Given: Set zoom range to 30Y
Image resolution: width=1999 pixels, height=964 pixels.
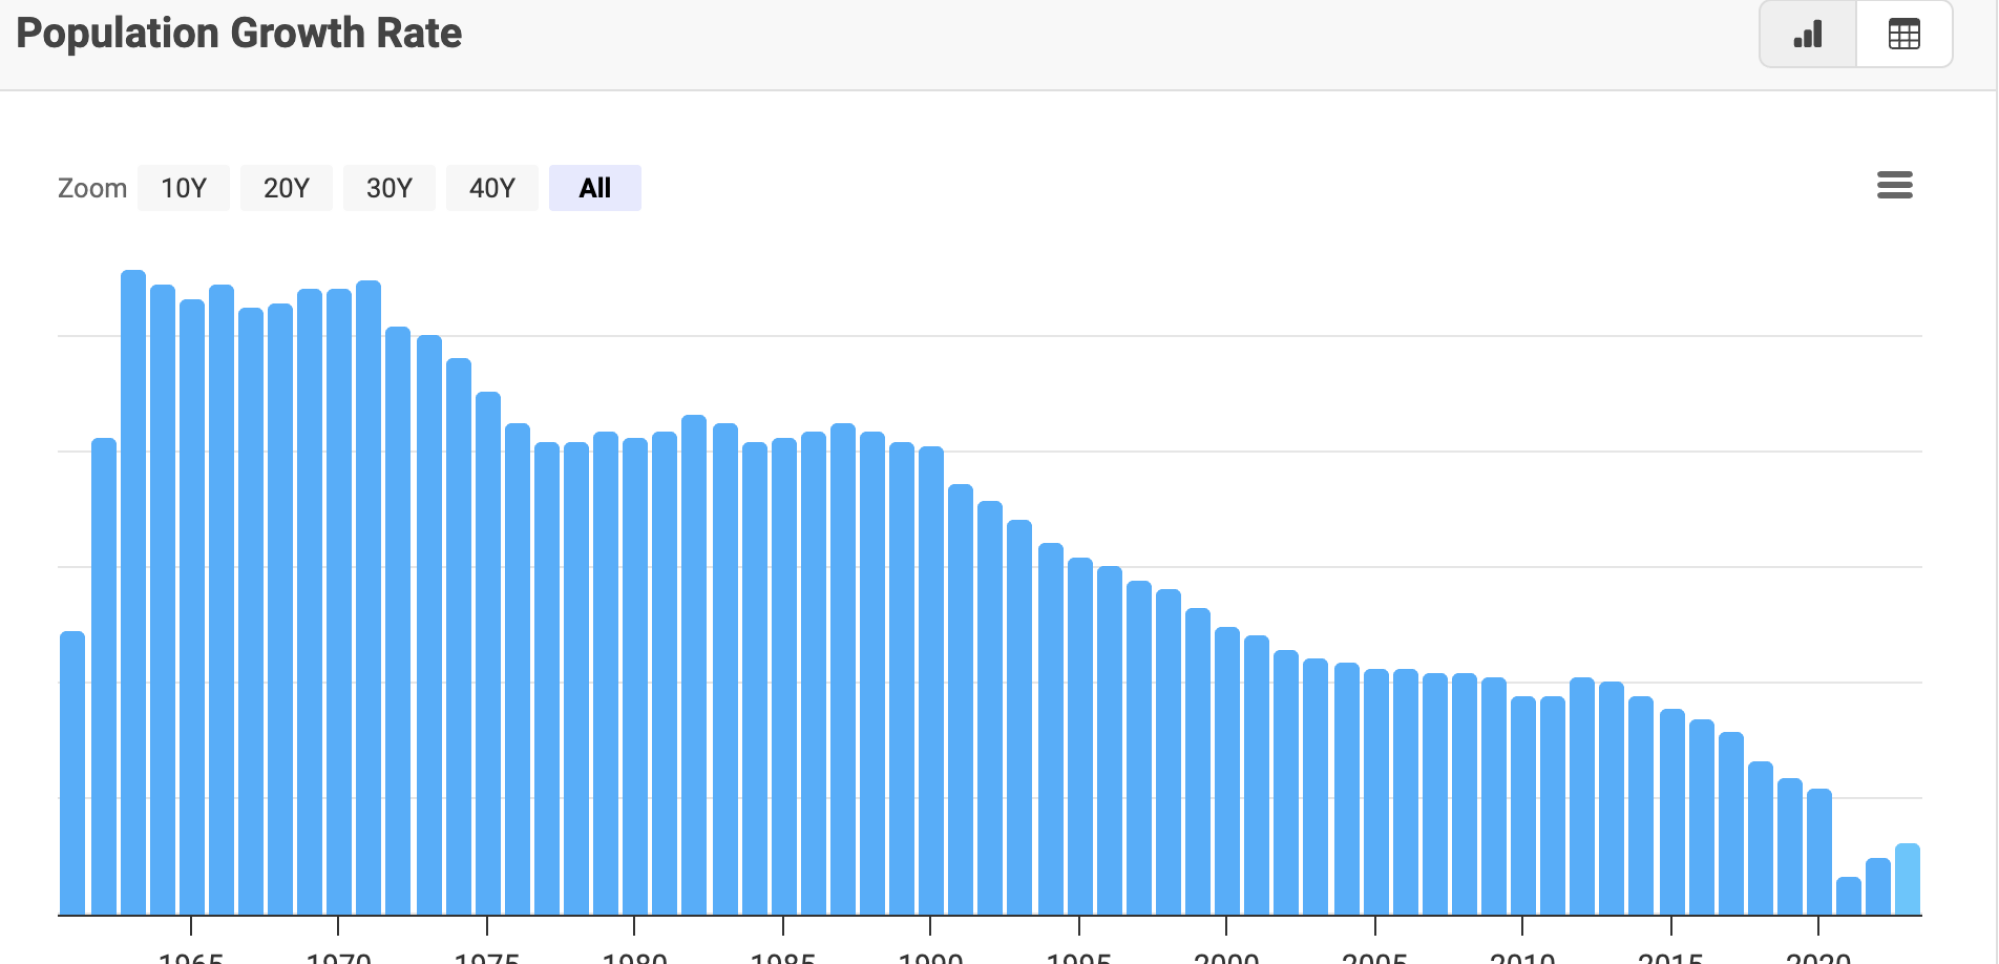Looking at the screenshot, I should (389, 188).
